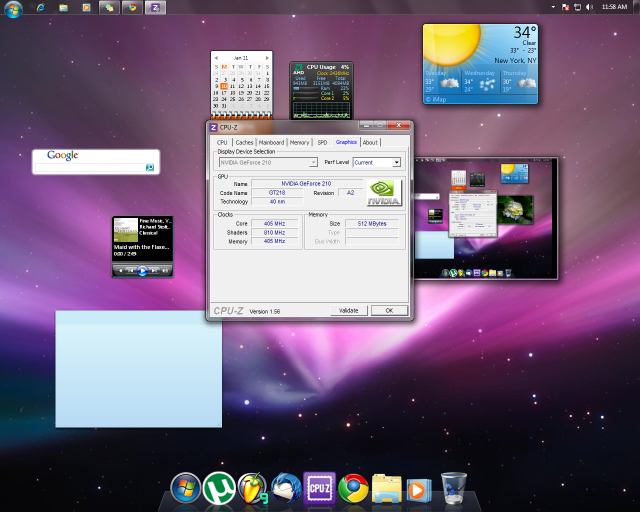Click New York, NY in weather gadget
Image resolution: width=640 pixels, height=512 pixels.
[515, 60]
